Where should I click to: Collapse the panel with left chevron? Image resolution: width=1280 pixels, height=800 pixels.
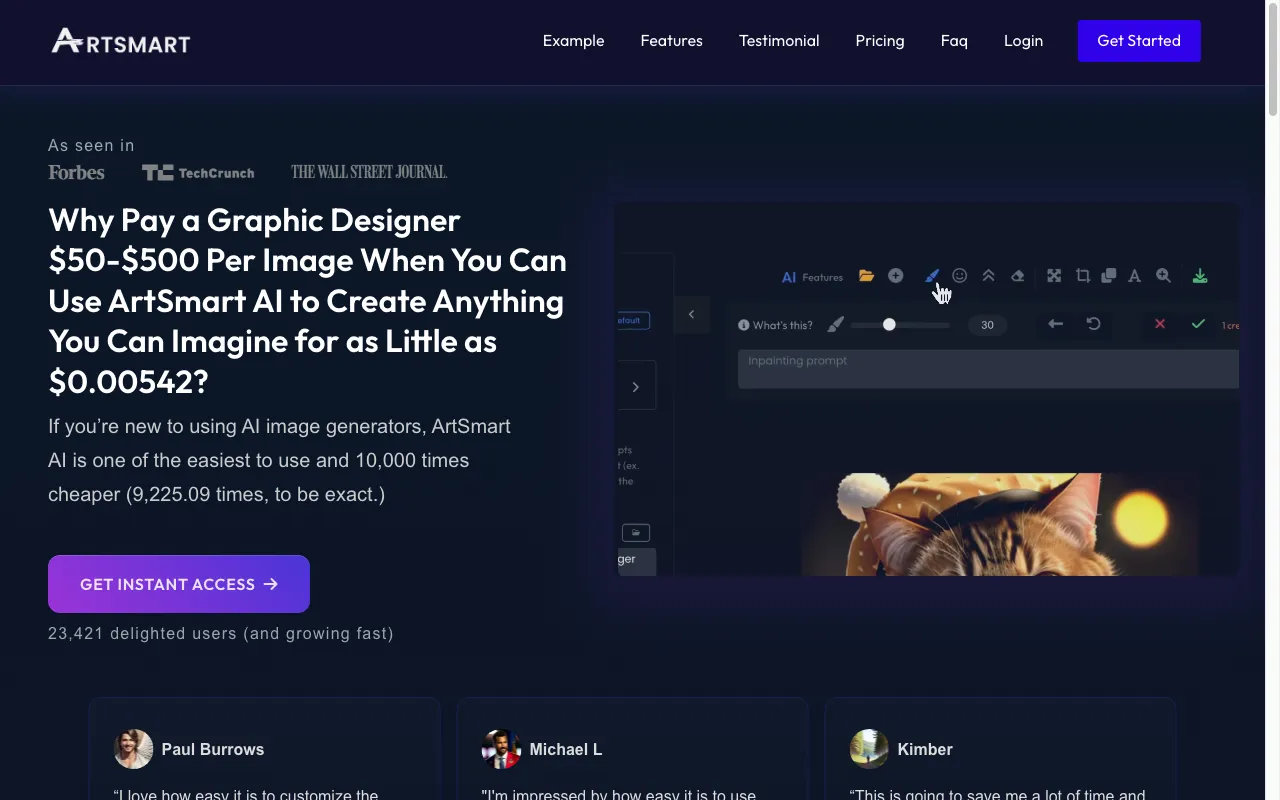(691, 315)
